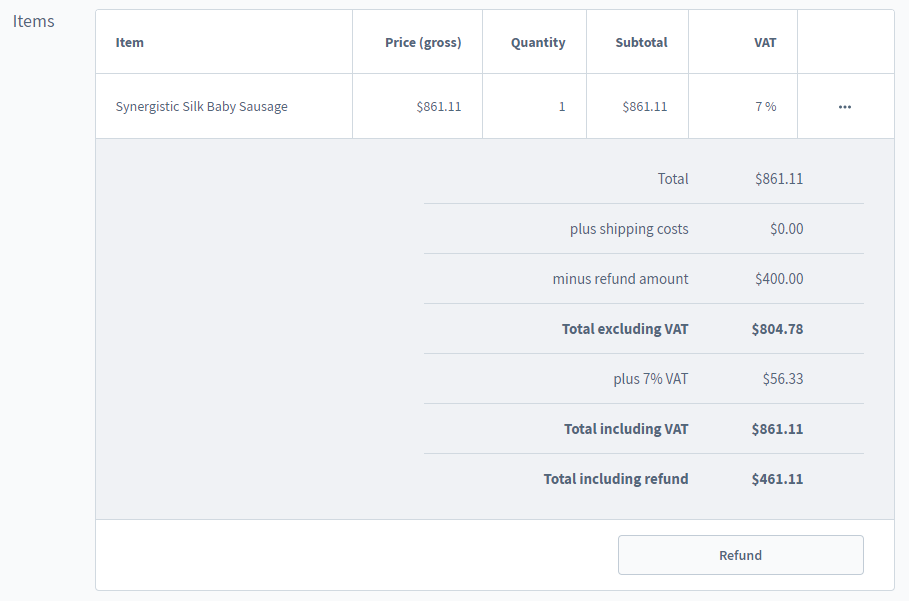Click the plus shipping costs value $0.00
Screen dimensions: 909x601
[787, 229]
